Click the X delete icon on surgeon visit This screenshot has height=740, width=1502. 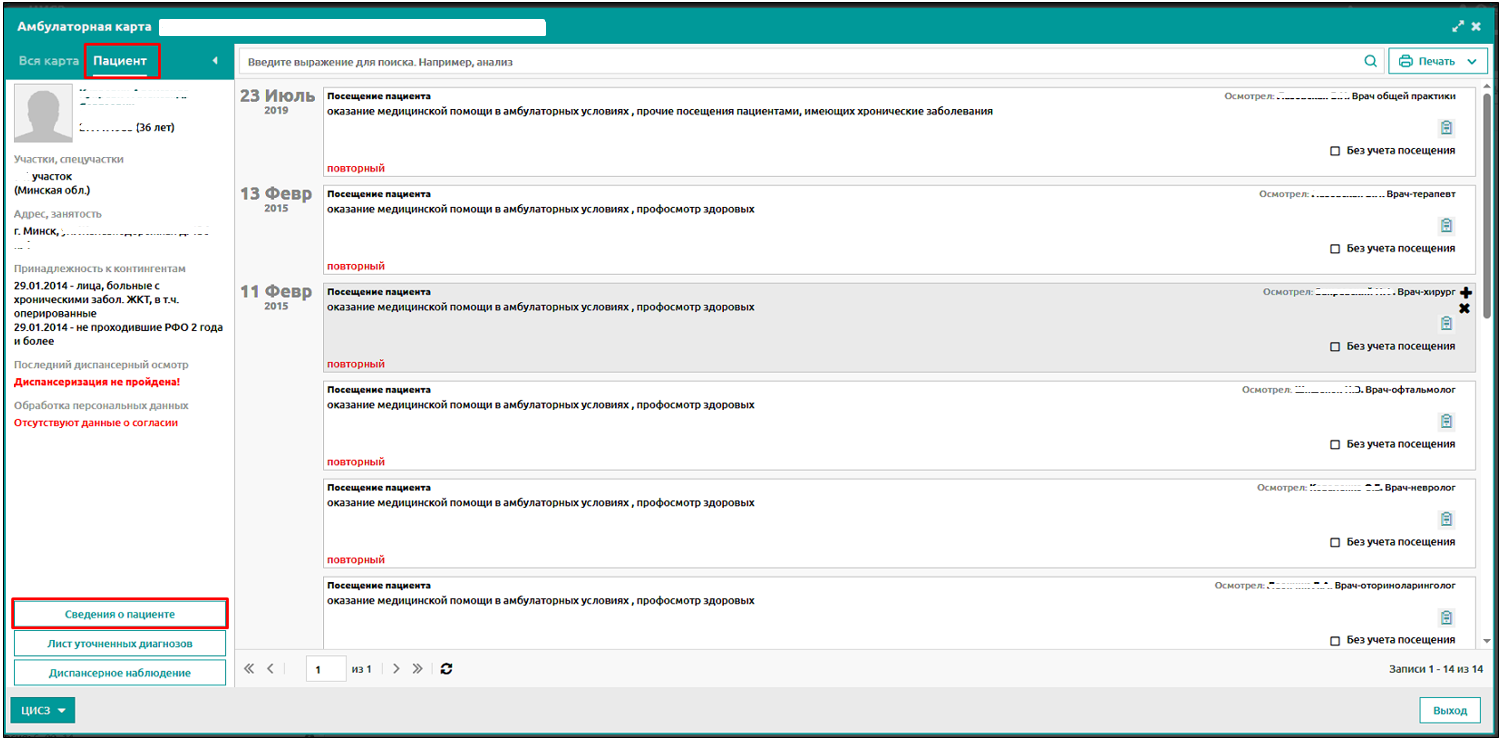point(1465,308)
